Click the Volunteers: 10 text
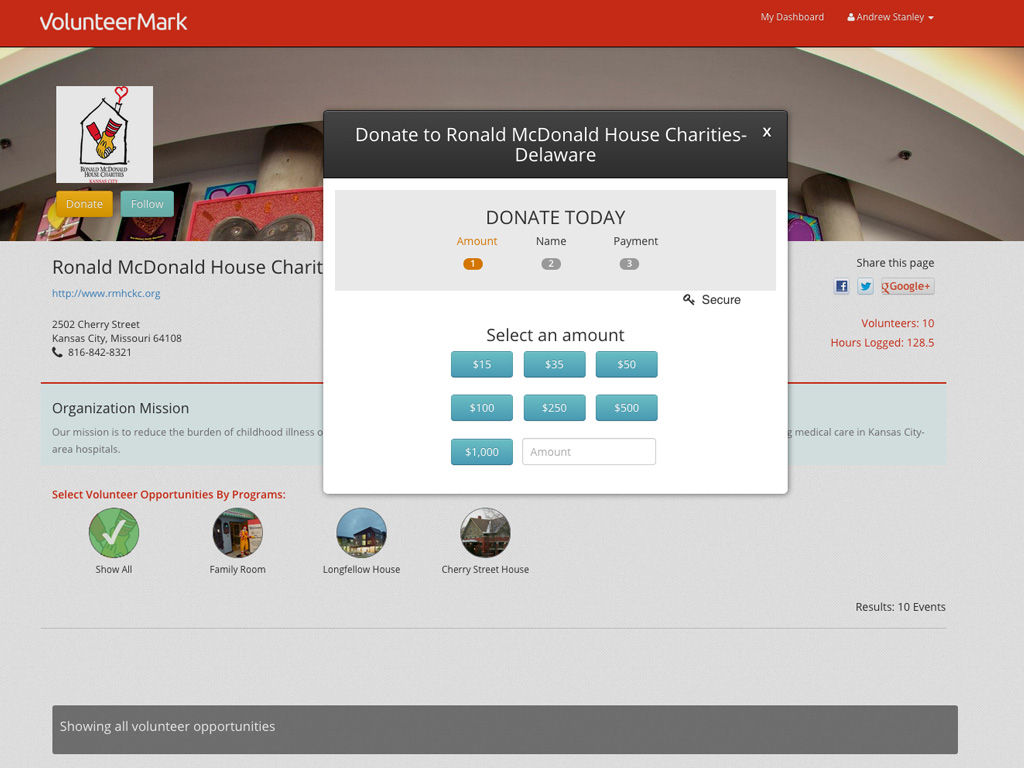 click(x=897, y=323)
